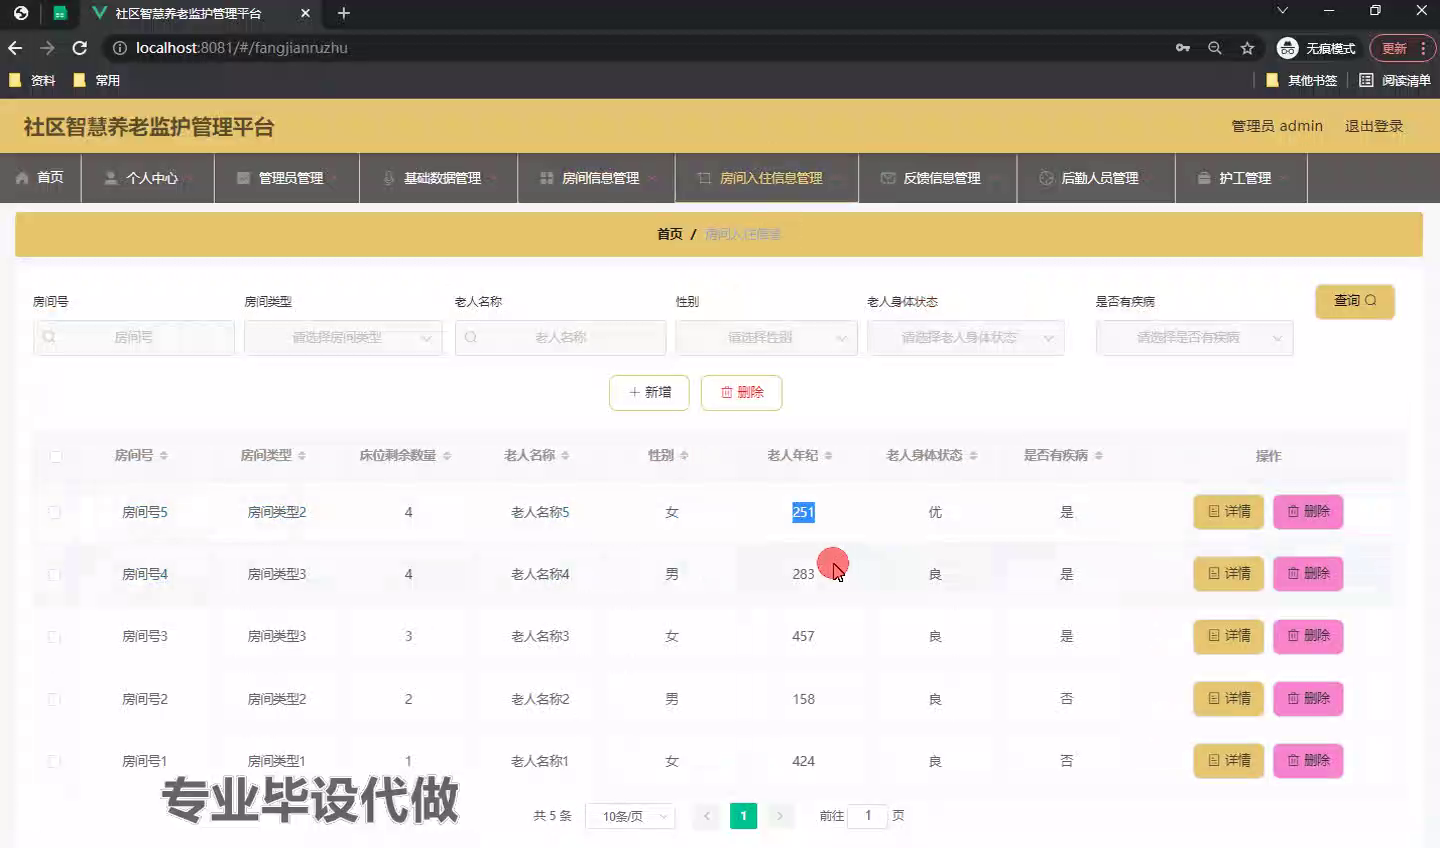Switch to the 社区智慧养老监护管理平台 browser tab
The height and width of the screenshot is (848, 1440).
(x=200, y=14)
